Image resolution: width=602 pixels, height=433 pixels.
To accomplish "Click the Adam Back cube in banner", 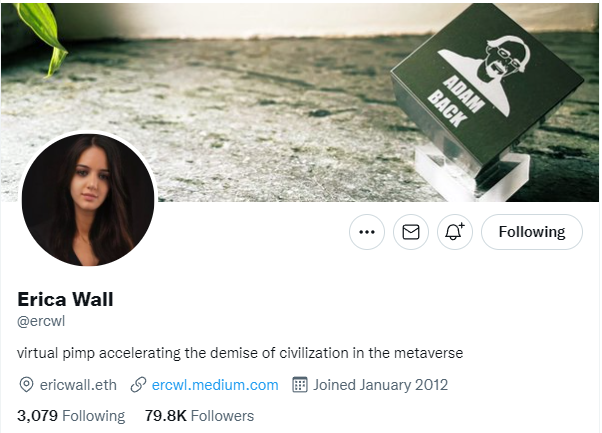I will click(486, 94).
